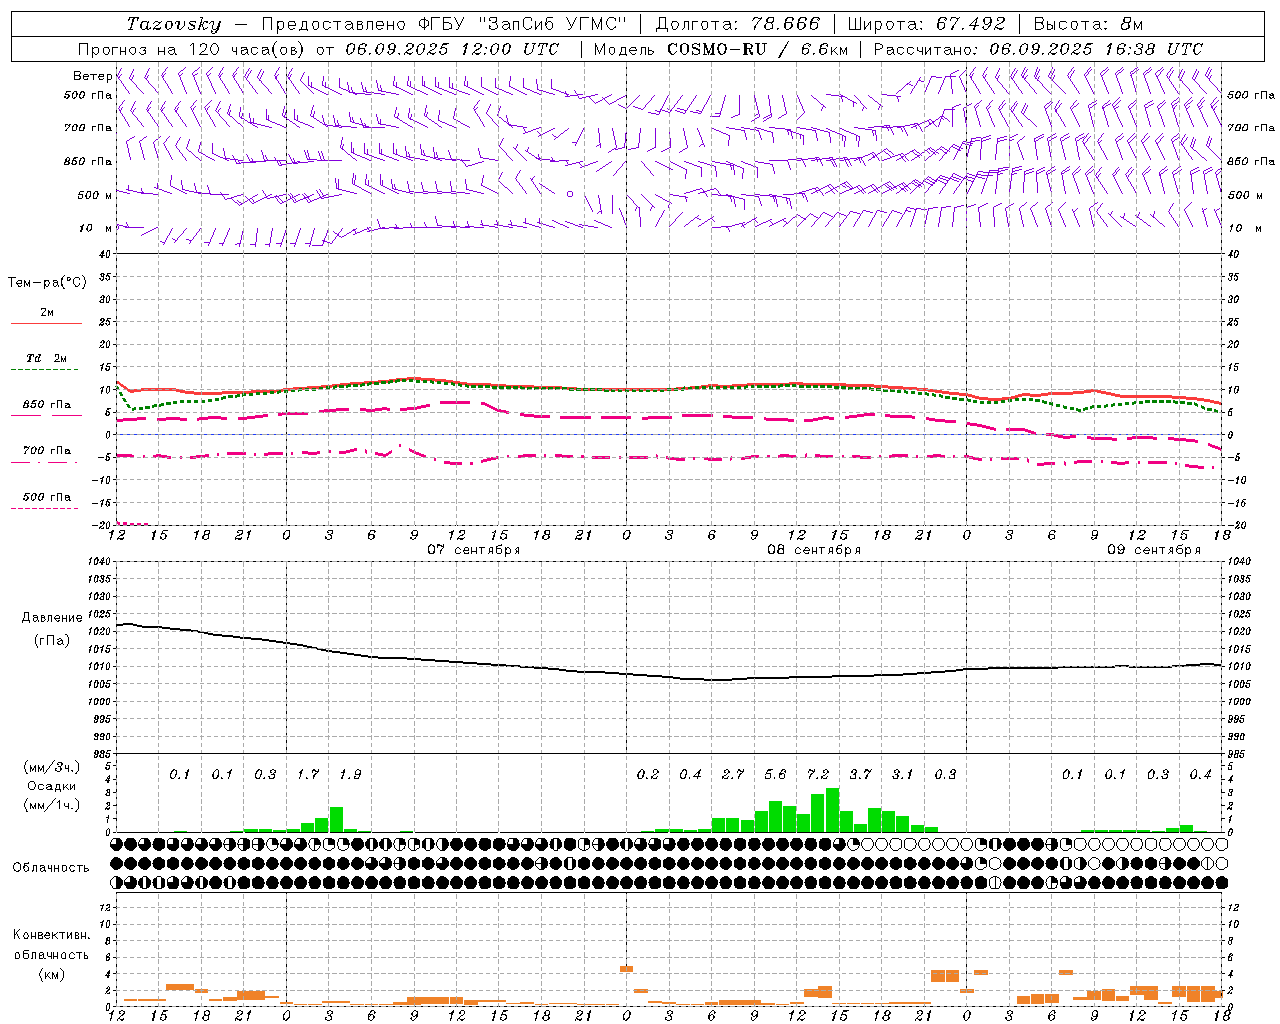The height and width of the screenshot is (1024, 1280).
Task: Click the provider text 'ФГБУ "ЗапСиб УГМС"'
Action: 523,23
